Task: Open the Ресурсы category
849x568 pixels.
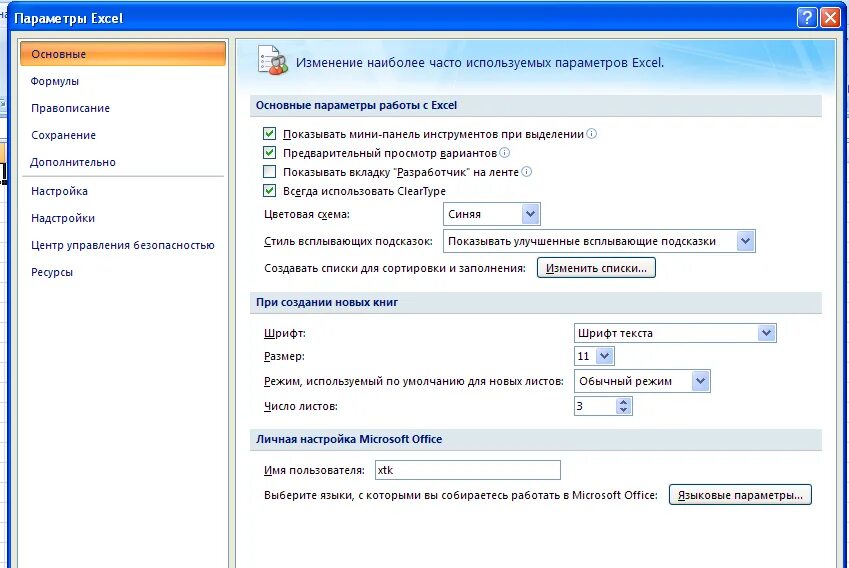Action: point(123,272)
